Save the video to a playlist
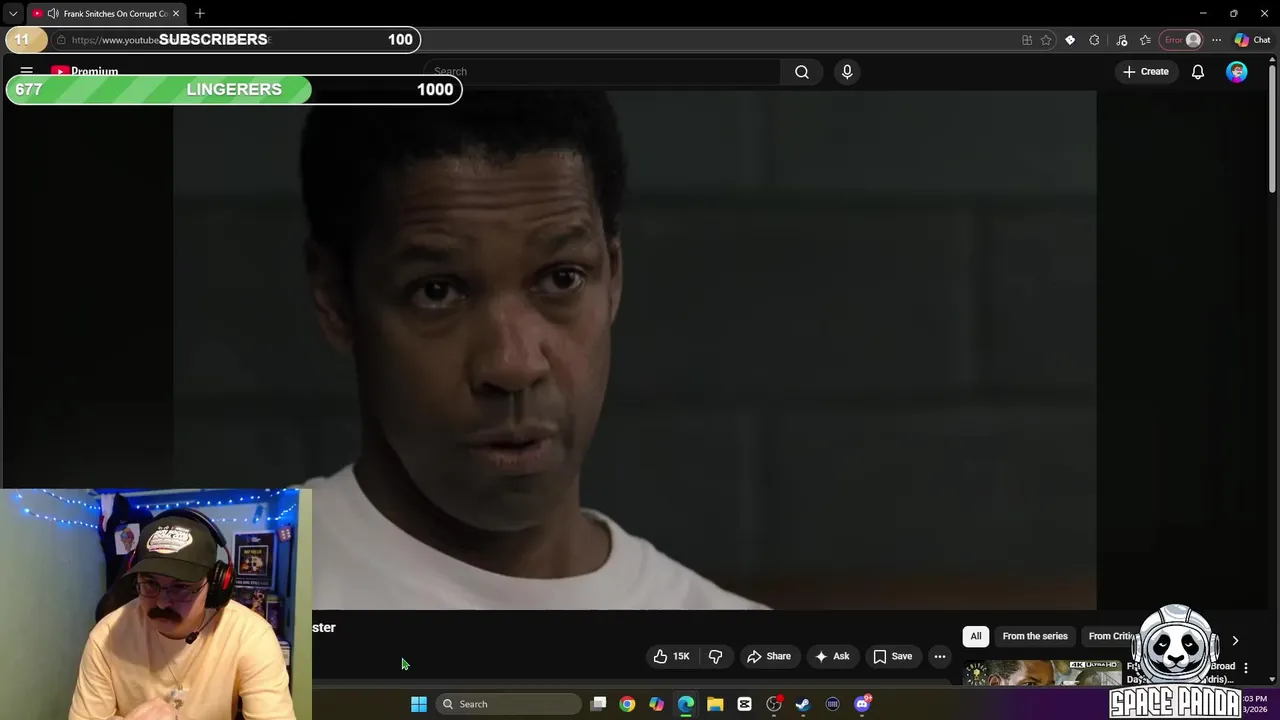1280x720 pixels. 893,656
